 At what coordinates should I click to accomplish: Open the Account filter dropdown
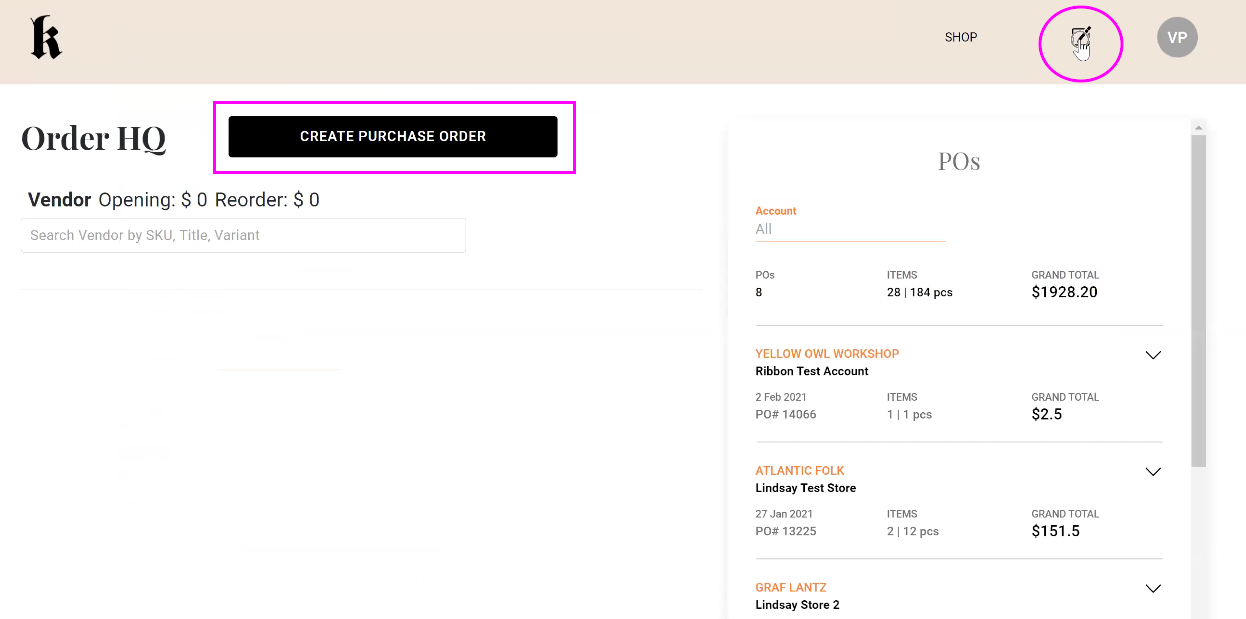(850, 229)
